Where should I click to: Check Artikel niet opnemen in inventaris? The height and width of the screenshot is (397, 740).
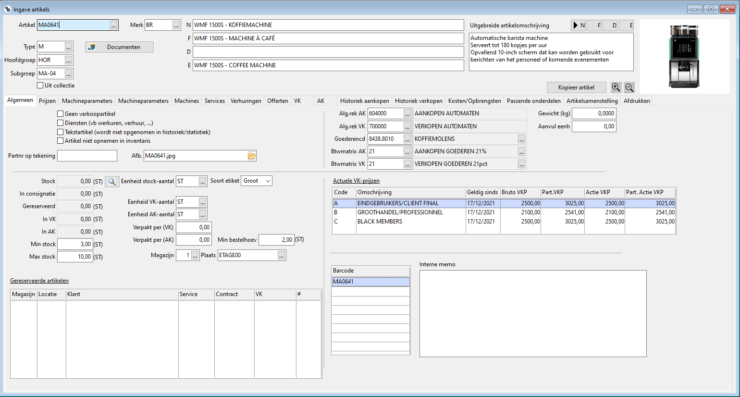[x=60, y=141]
